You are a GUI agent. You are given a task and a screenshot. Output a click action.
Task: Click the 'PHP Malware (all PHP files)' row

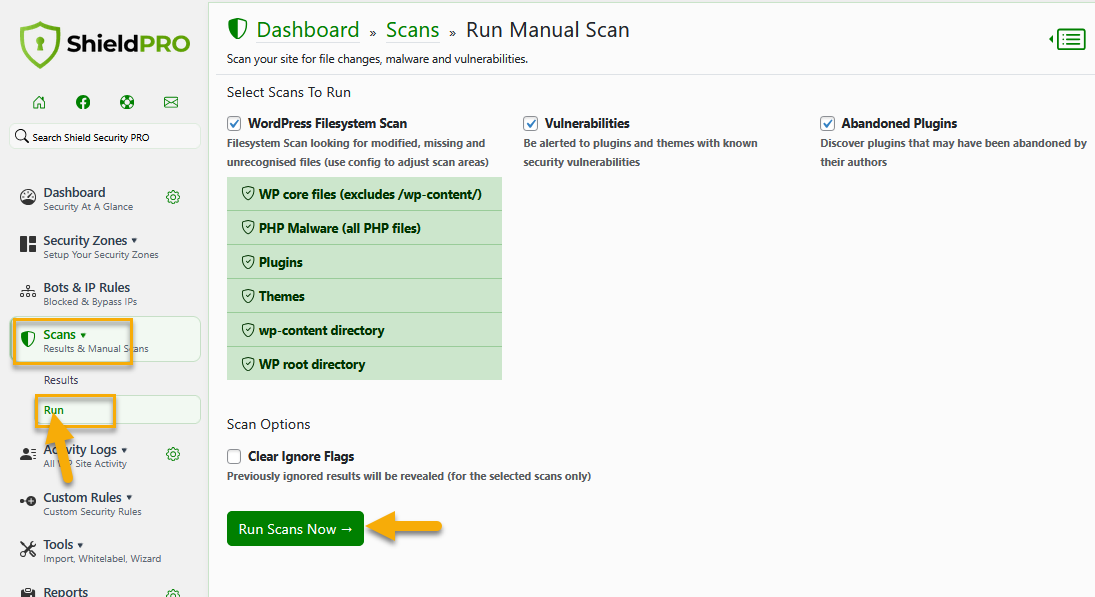pyautogui.click(x=365, y=228)
